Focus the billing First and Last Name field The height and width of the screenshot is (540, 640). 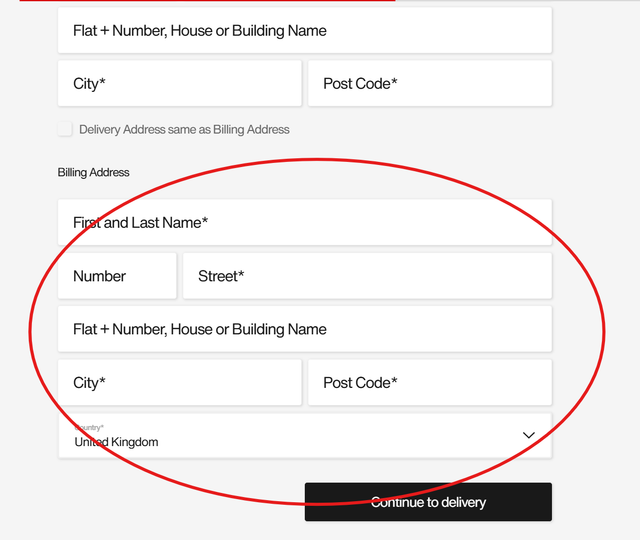coord(304,222)
